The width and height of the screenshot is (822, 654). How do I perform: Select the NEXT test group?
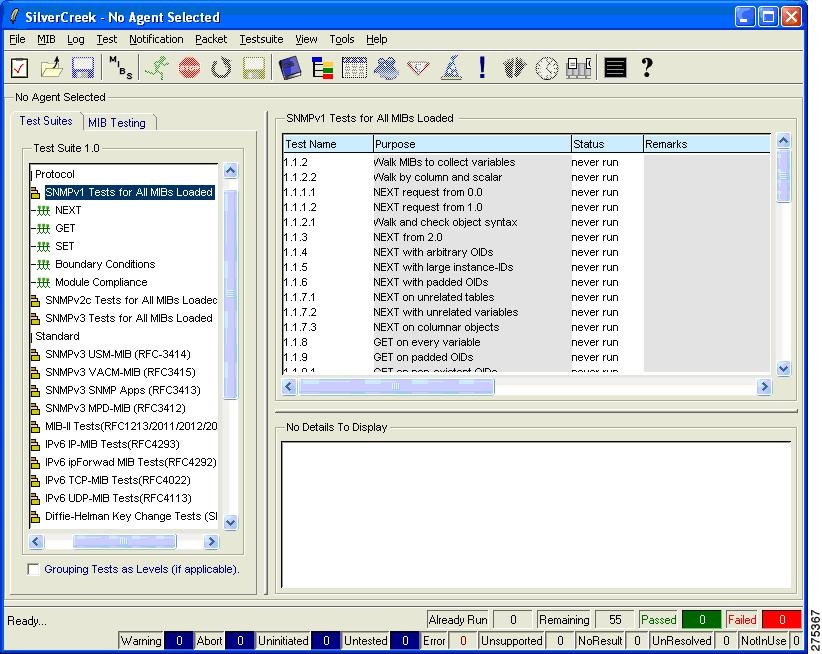(68, 210)
